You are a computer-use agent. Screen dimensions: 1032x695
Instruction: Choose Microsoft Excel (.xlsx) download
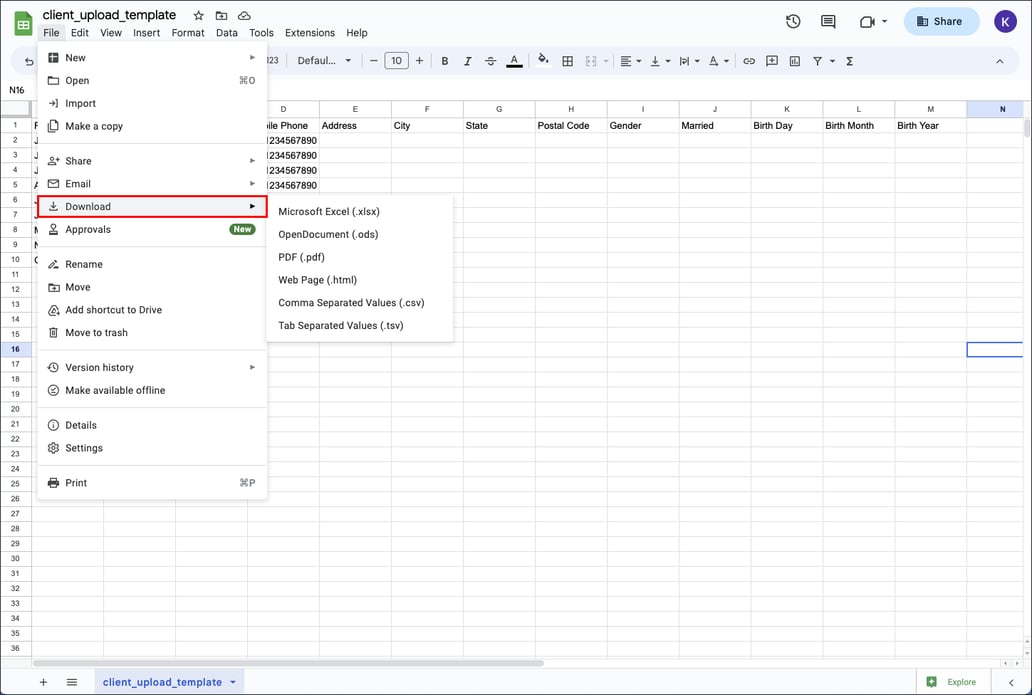point(359,211)
